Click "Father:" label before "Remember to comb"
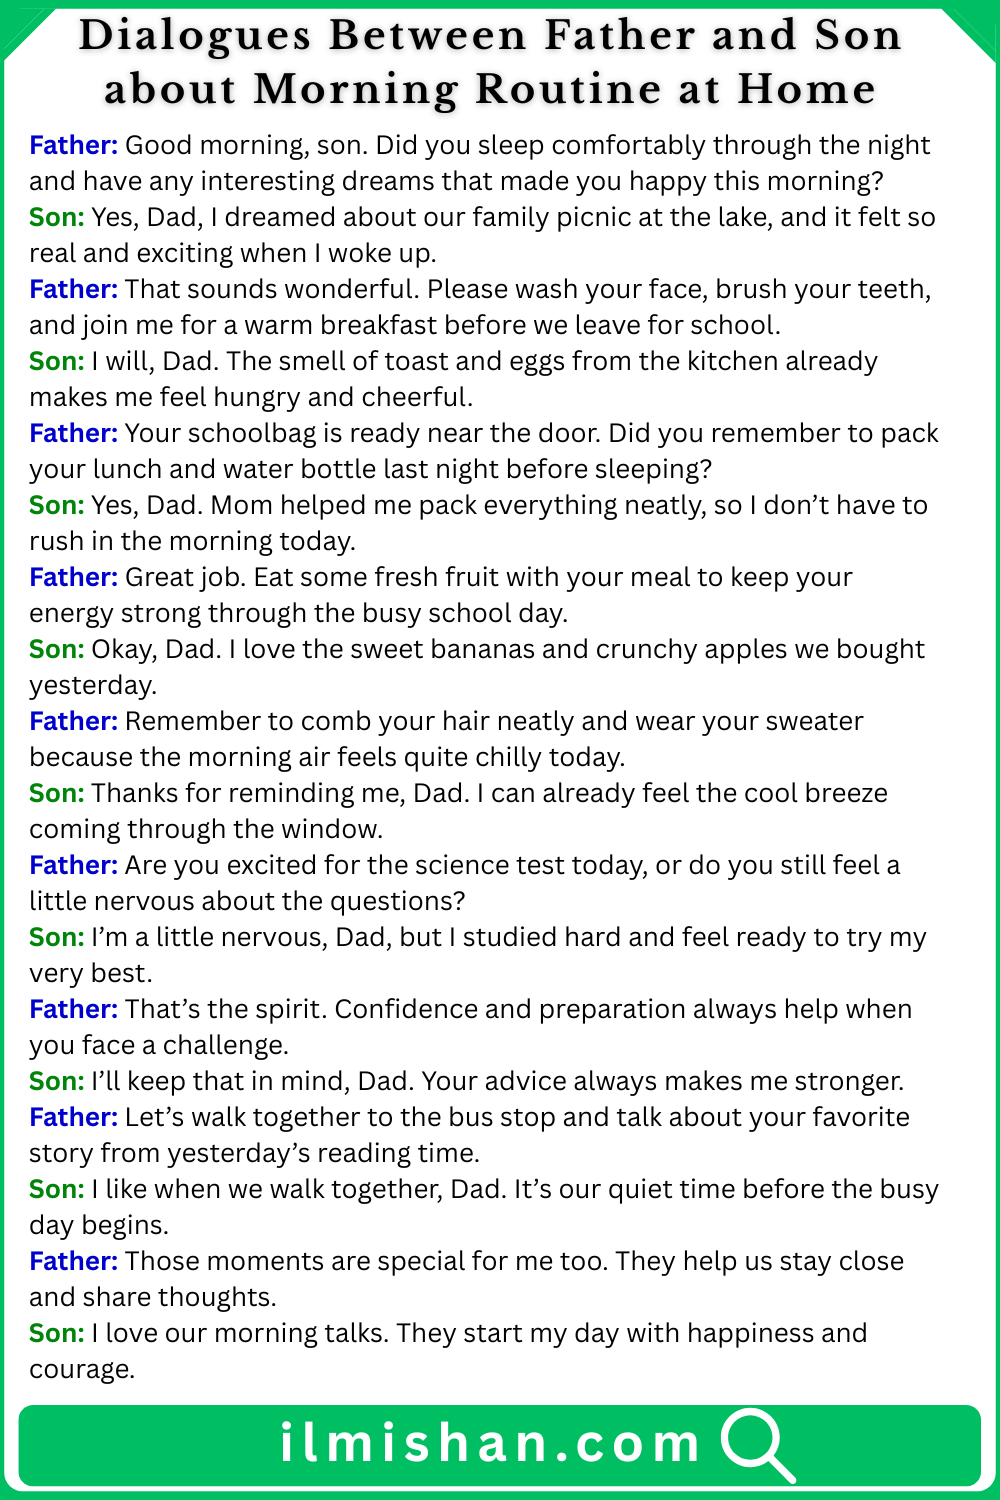This screenshot has height=1500, width=1000. tap(74, 722)
